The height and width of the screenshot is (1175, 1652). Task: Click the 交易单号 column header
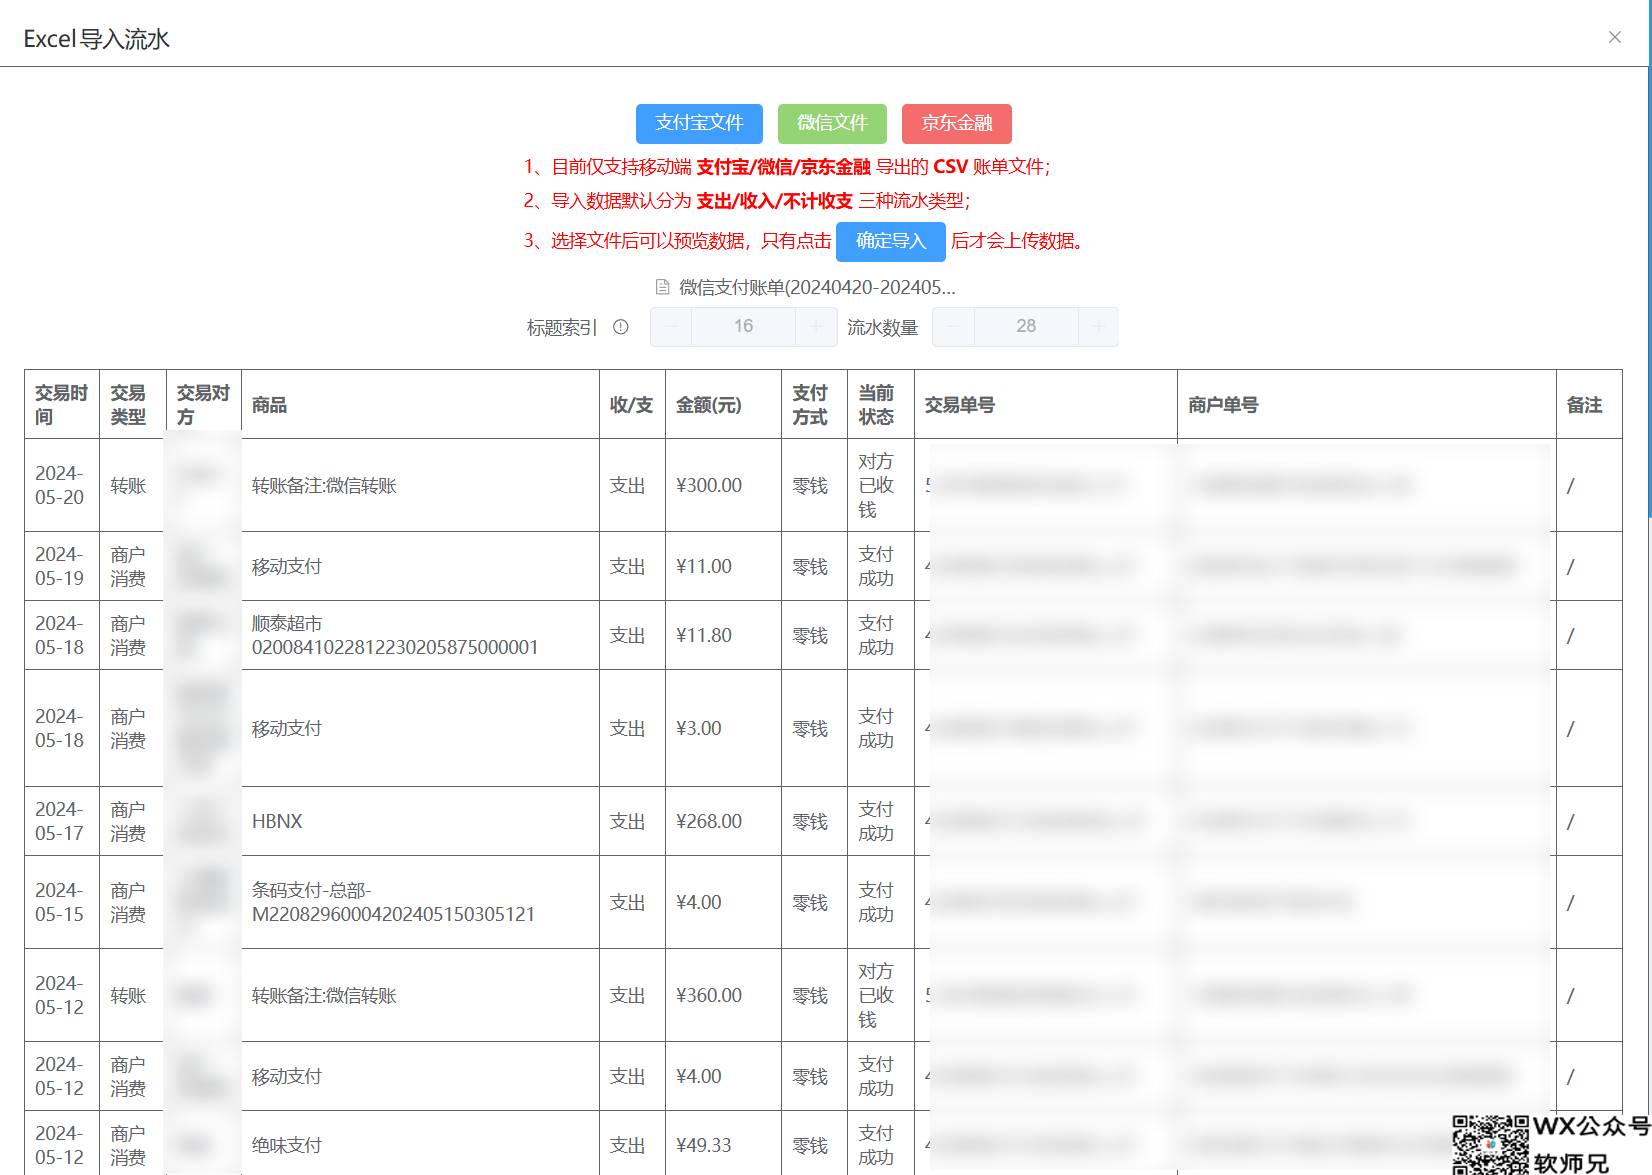(1045, 404)
